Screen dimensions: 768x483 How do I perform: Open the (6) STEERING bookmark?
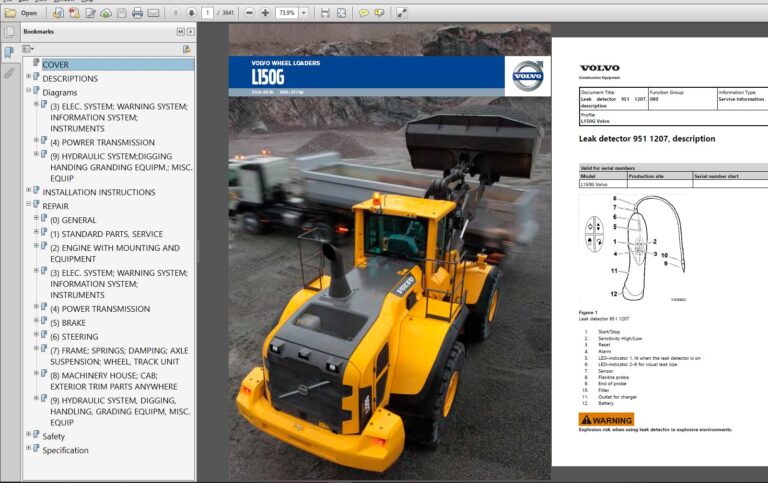[74, 337]
